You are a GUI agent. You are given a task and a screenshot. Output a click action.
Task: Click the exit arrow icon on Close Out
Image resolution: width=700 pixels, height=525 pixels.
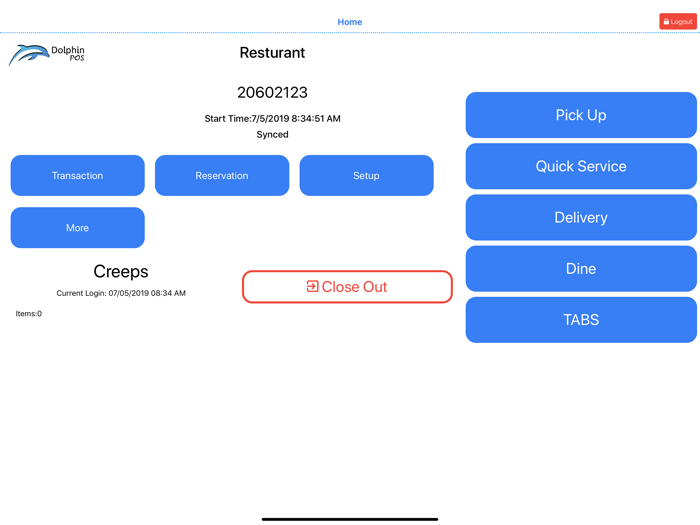pyautogui.click(x=312, y=286)
